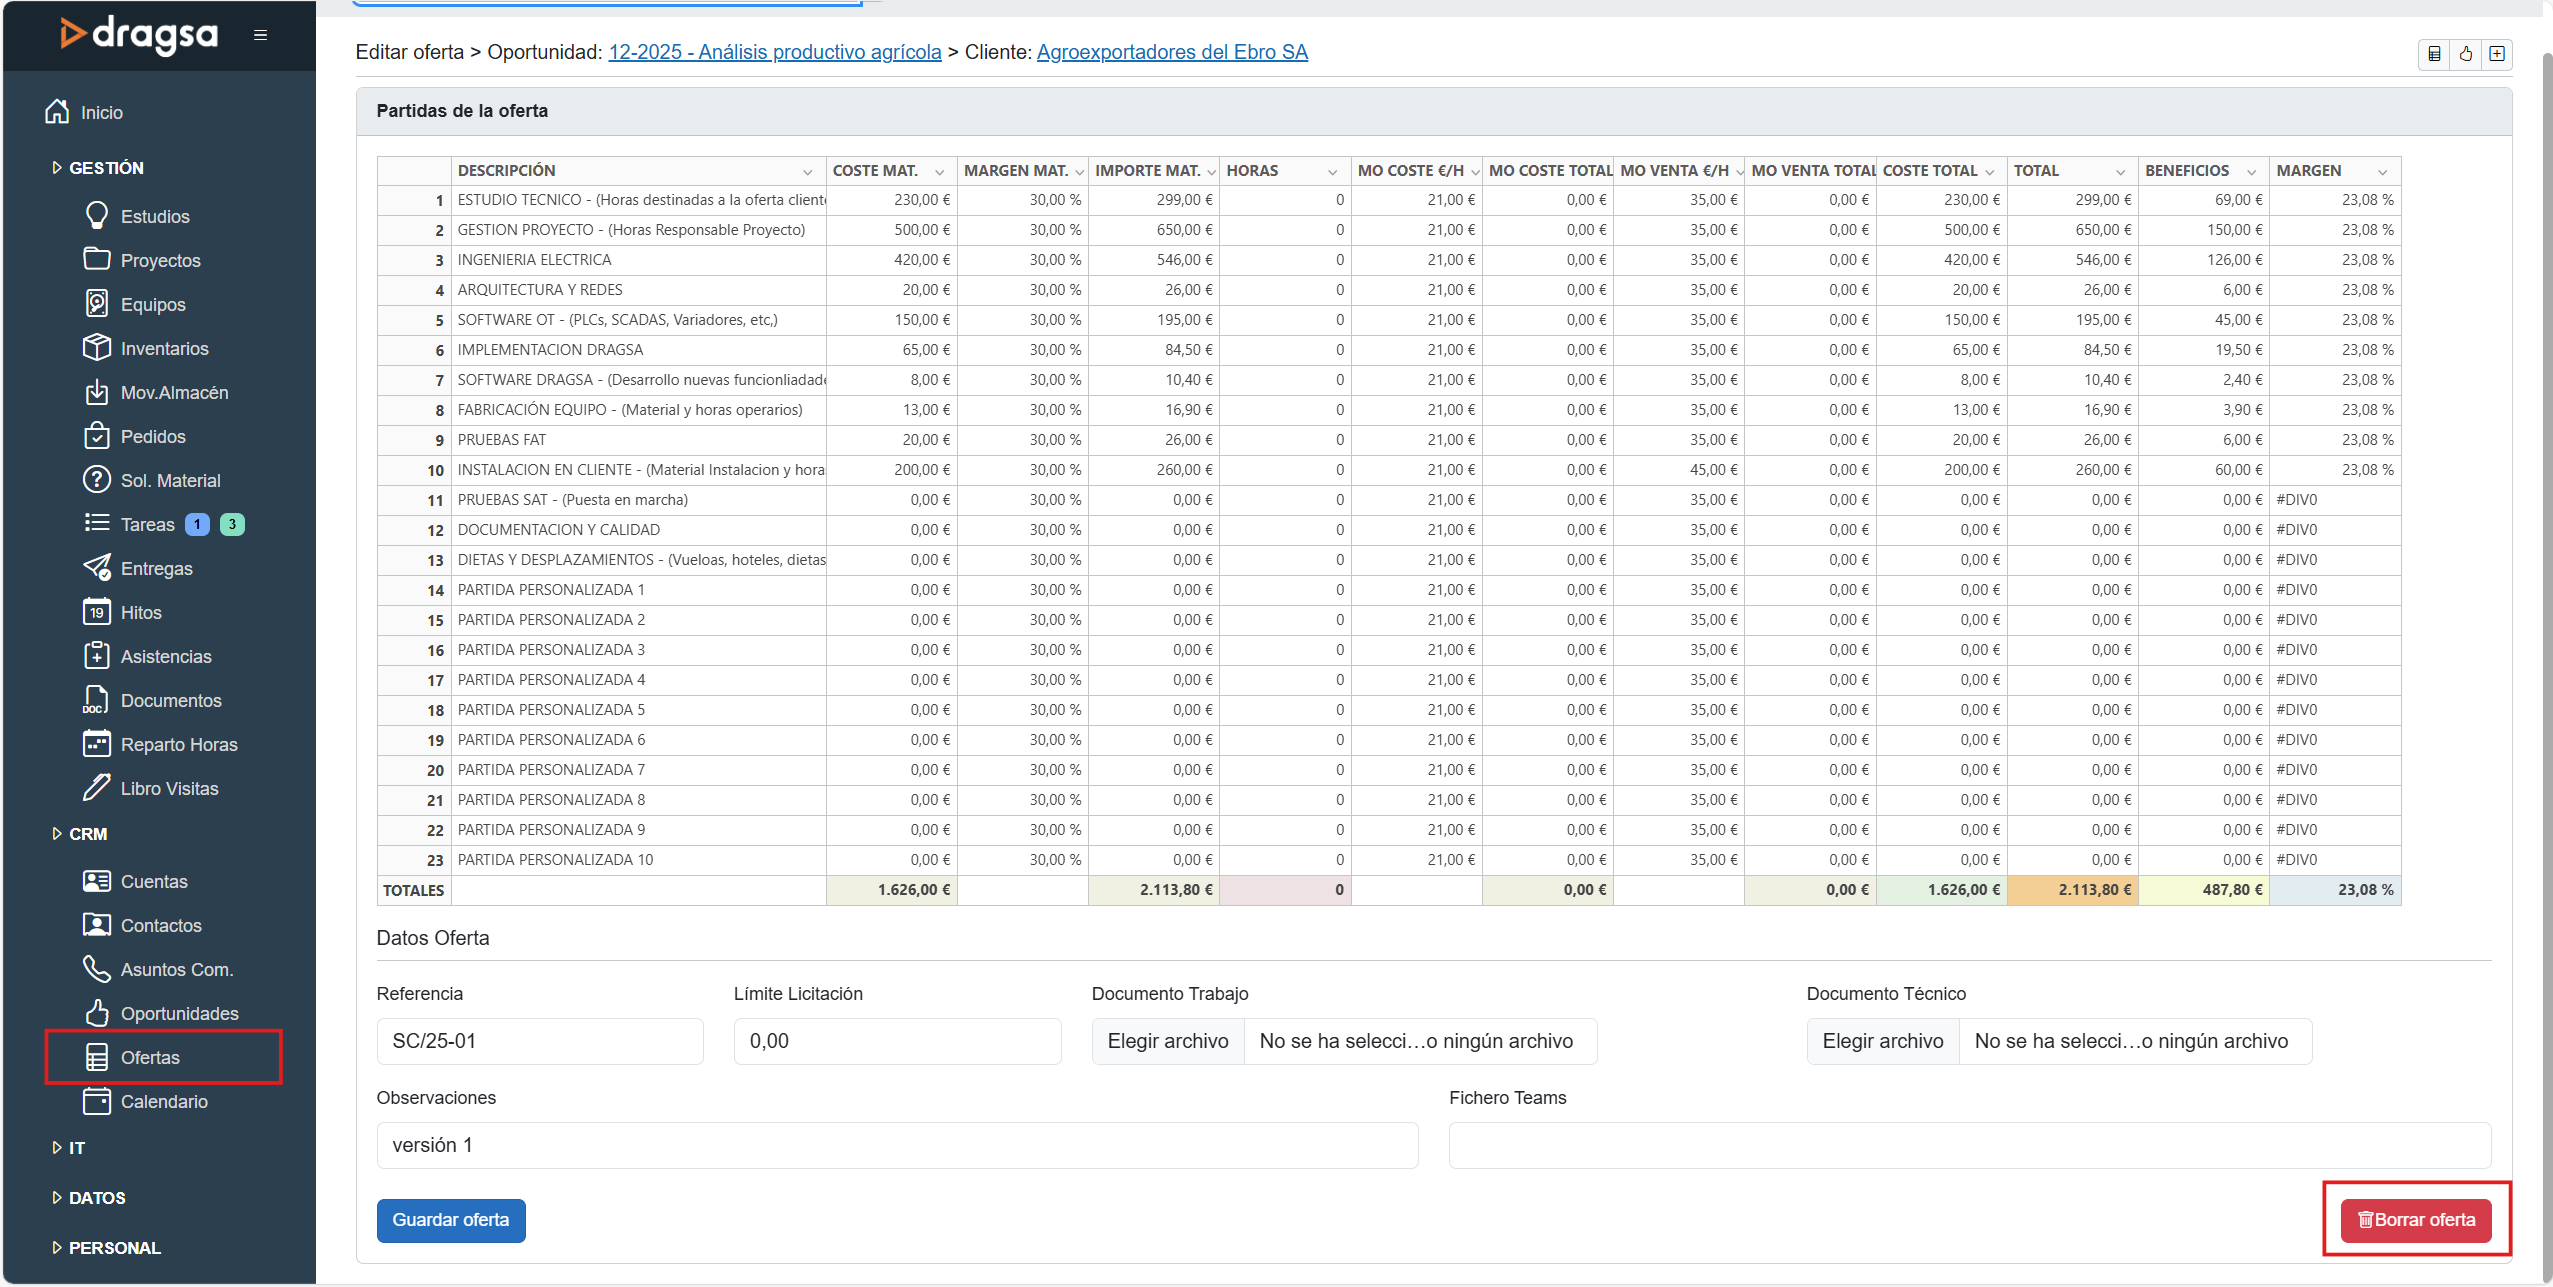Image resolution: width=2553 pixels, height=1287 pixels.
Task: Open the Tareas list item
Action: click(x=147, y=524)
